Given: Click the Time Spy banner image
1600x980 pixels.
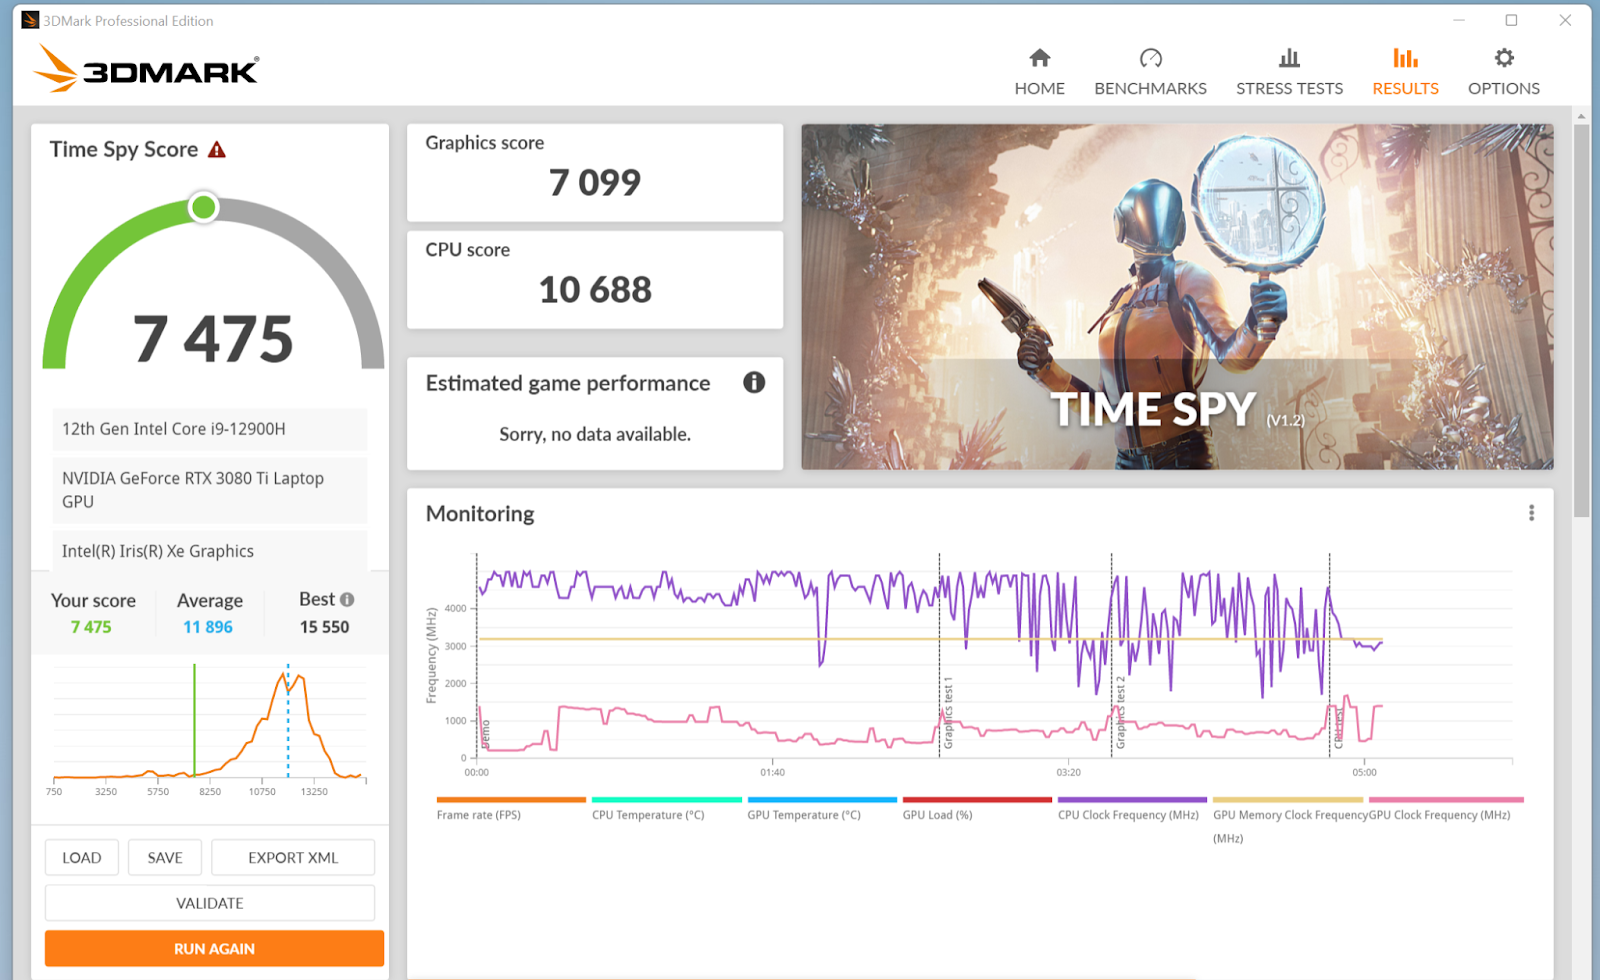Looking at the screenshot, I should (1177, 297).
